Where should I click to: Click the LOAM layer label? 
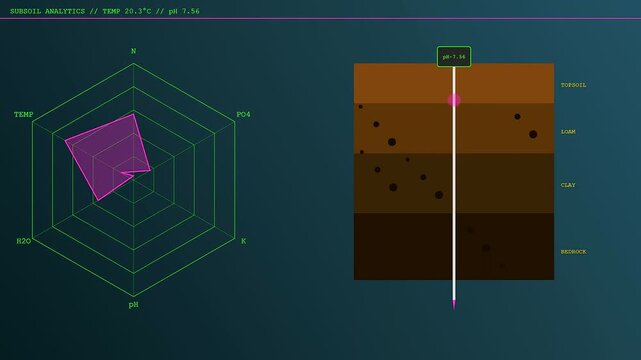568,132
